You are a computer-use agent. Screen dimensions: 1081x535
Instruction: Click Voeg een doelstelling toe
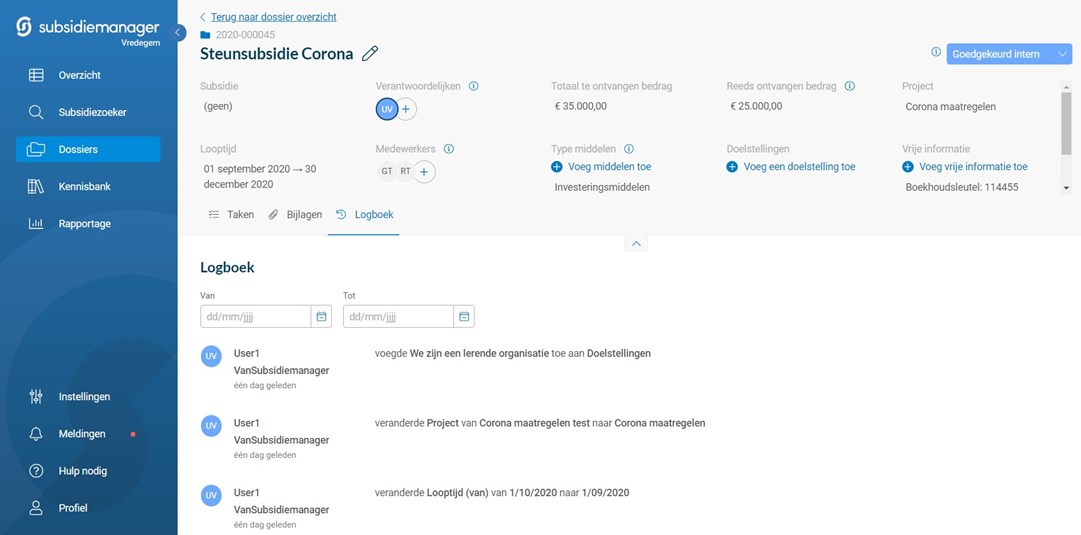(x=798, y=167)
